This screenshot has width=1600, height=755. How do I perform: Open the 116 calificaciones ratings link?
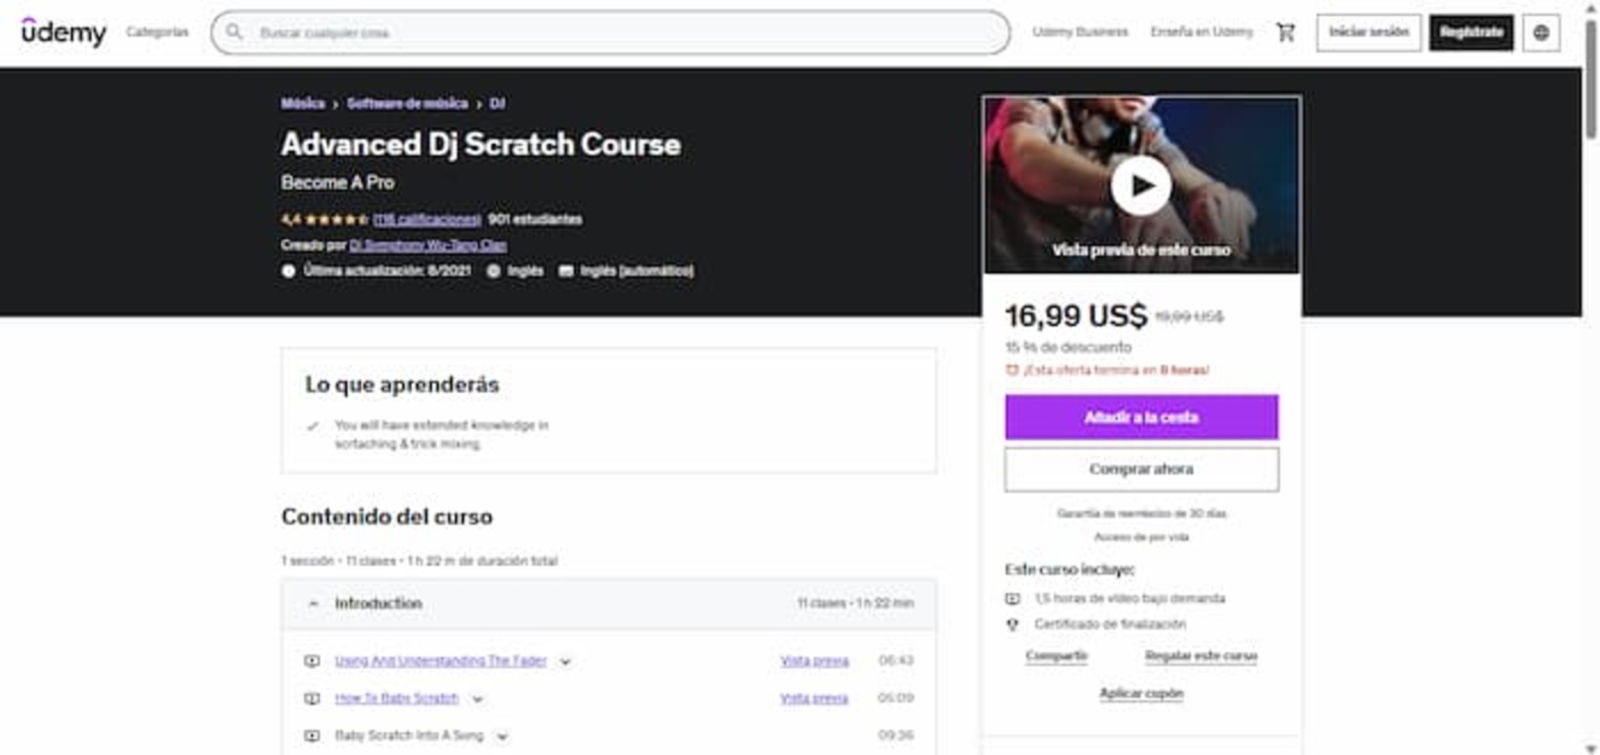(427, 219)
